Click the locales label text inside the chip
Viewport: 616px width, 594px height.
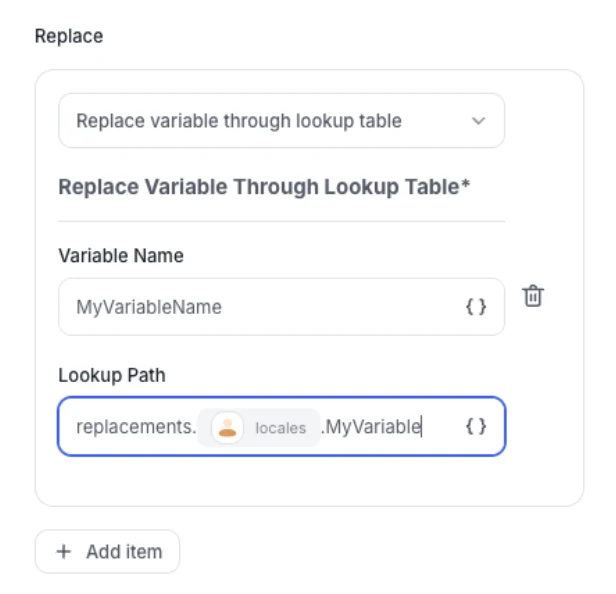tap(280, 428)
